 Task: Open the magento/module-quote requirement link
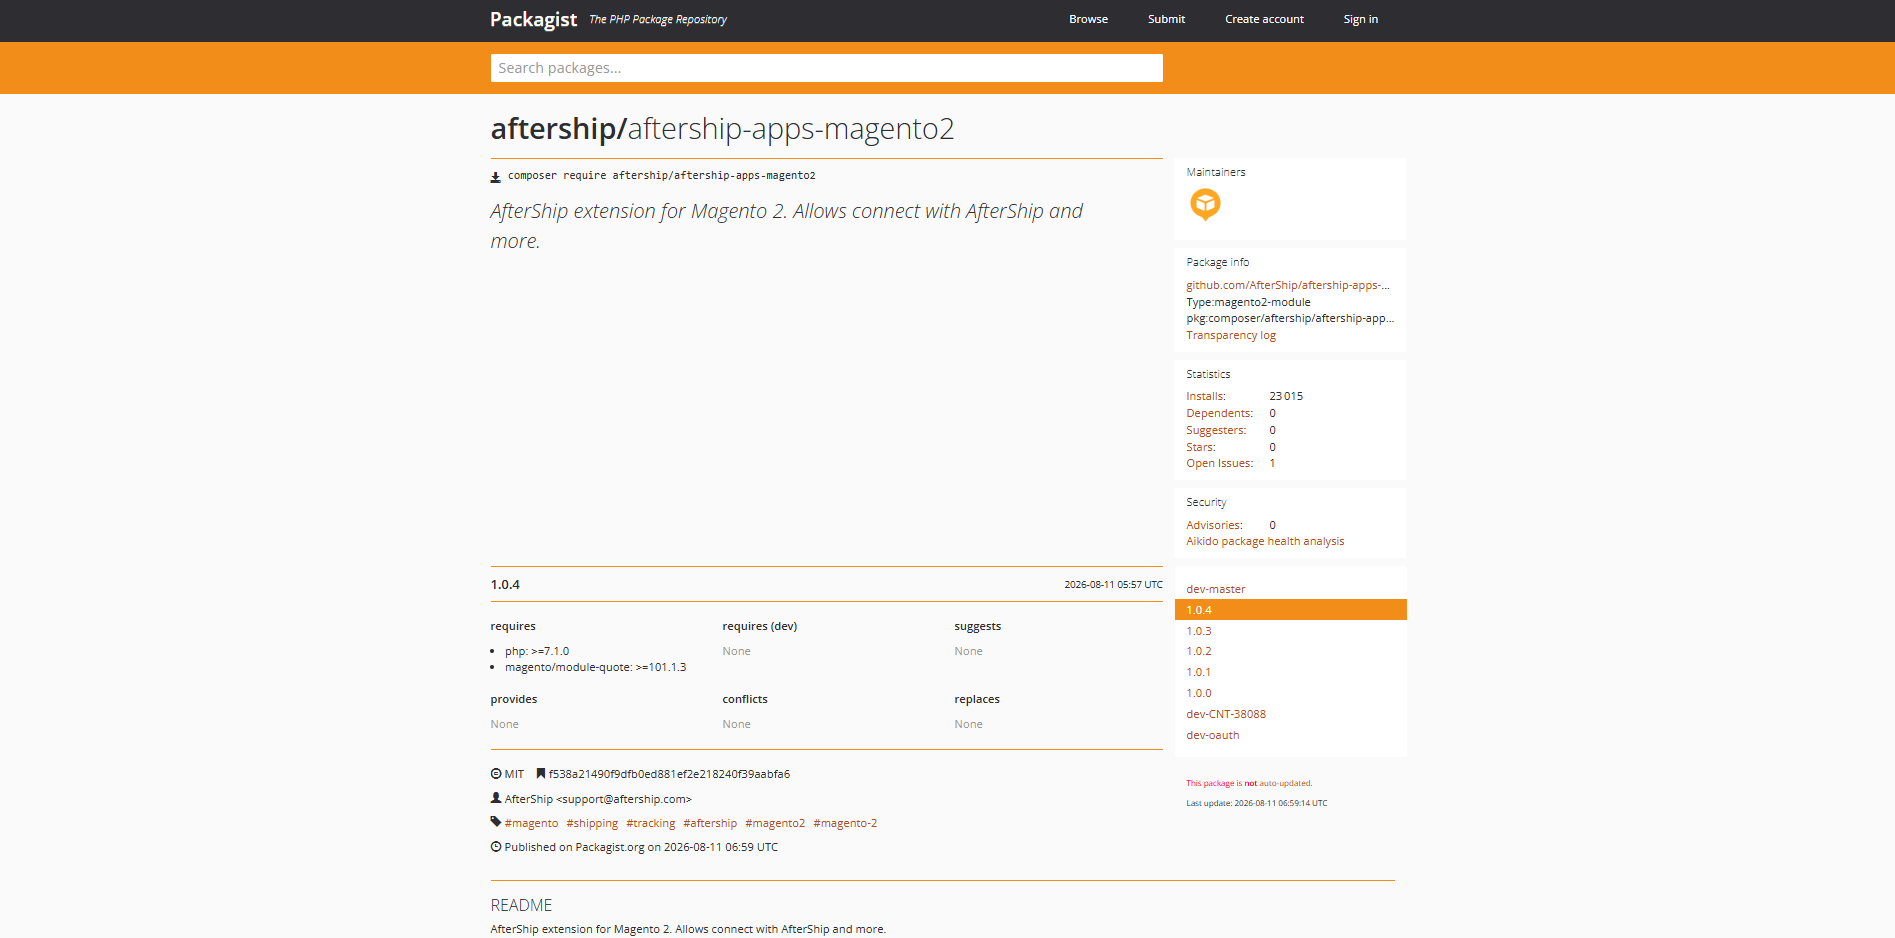pyautogui.click(x=568, y=667)
